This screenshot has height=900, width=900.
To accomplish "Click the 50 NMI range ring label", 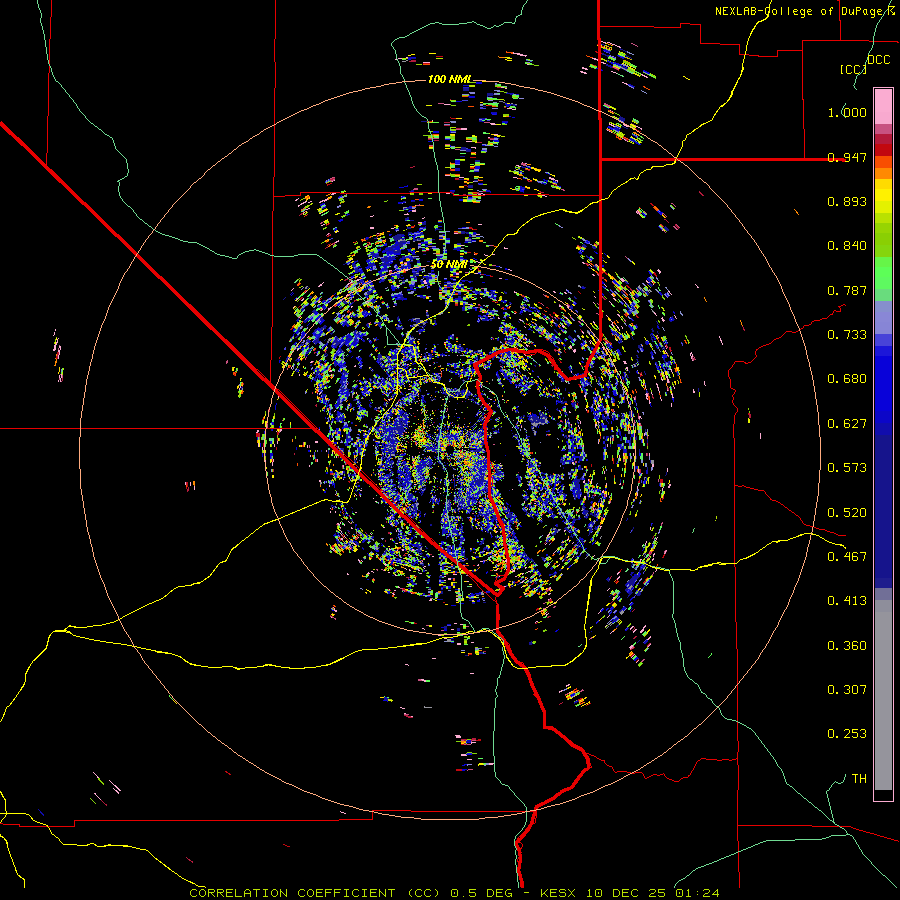I will (449, 264).
